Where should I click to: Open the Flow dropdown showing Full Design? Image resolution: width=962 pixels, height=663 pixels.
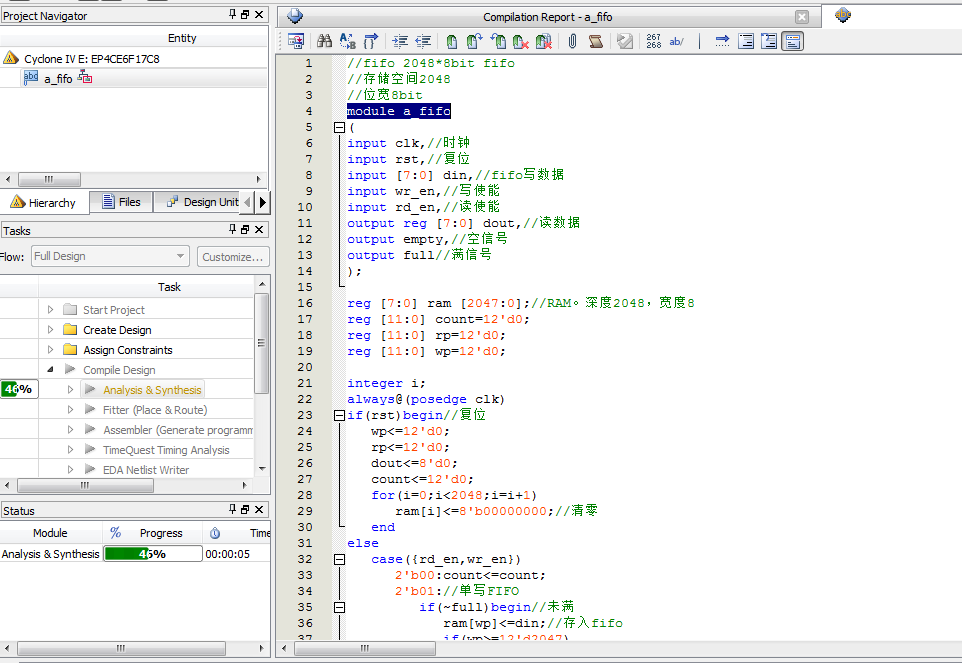coord(108,256)
